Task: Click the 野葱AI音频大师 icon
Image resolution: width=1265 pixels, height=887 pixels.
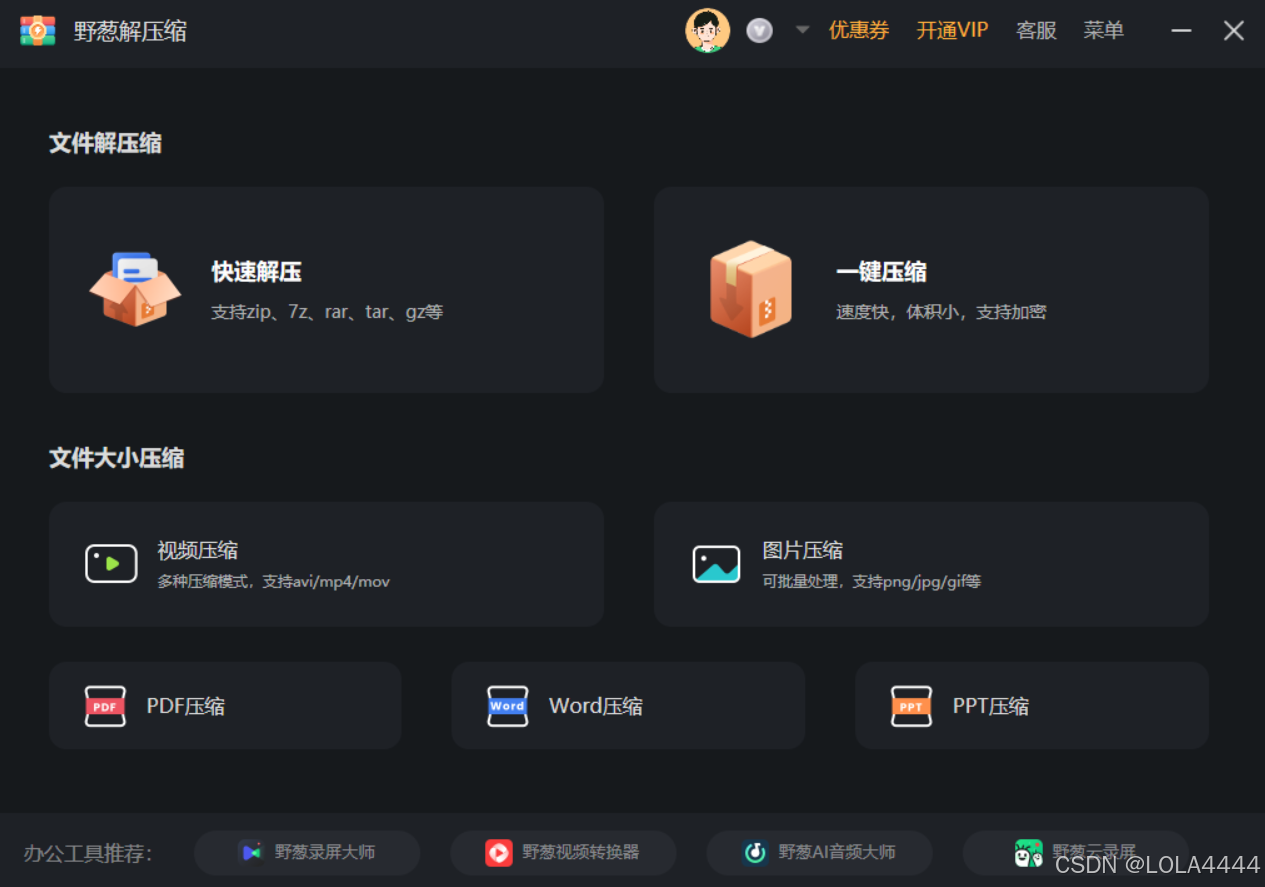Action: [x=755, y=852]
